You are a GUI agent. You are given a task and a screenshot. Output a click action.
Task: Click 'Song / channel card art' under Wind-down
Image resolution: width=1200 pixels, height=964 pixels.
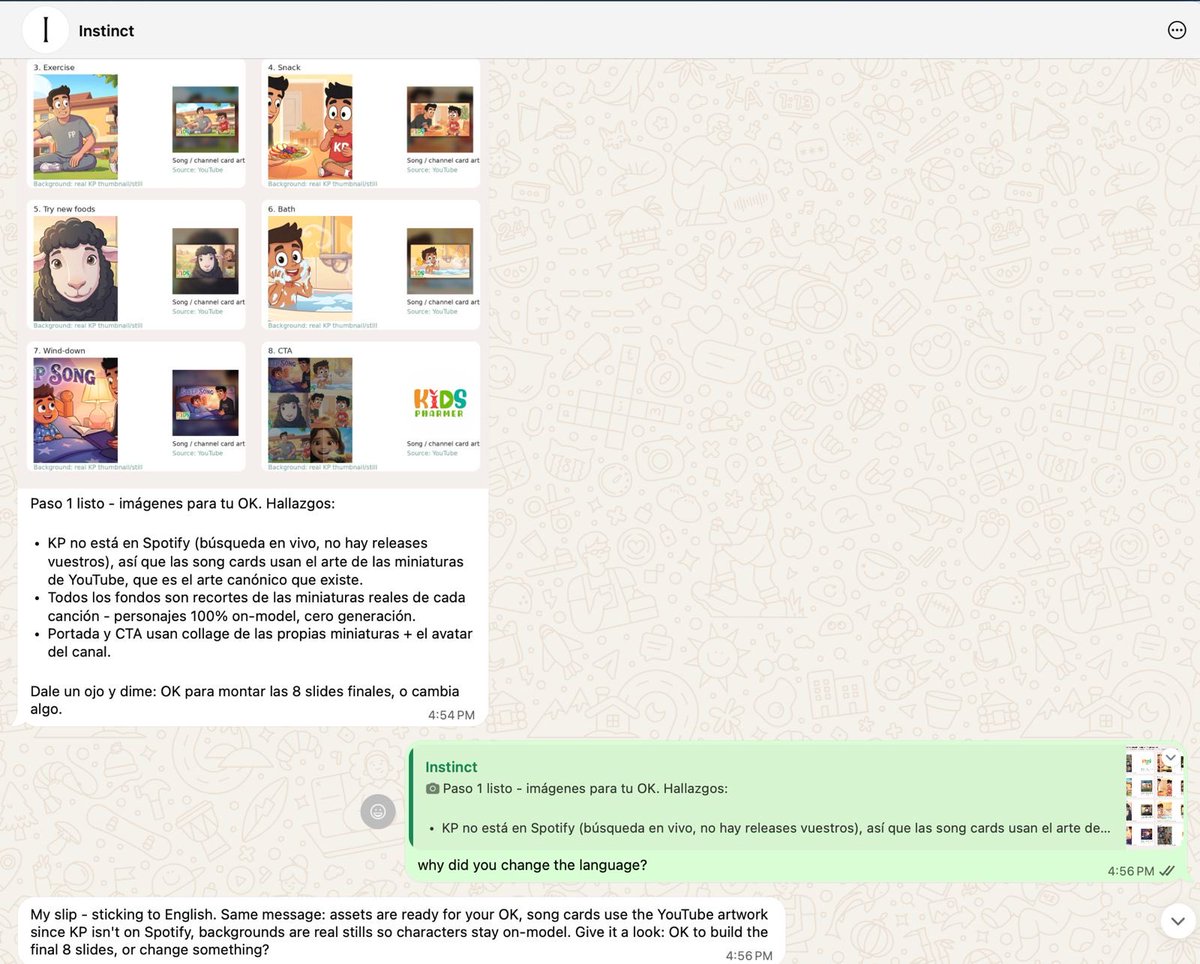point(209,444)
